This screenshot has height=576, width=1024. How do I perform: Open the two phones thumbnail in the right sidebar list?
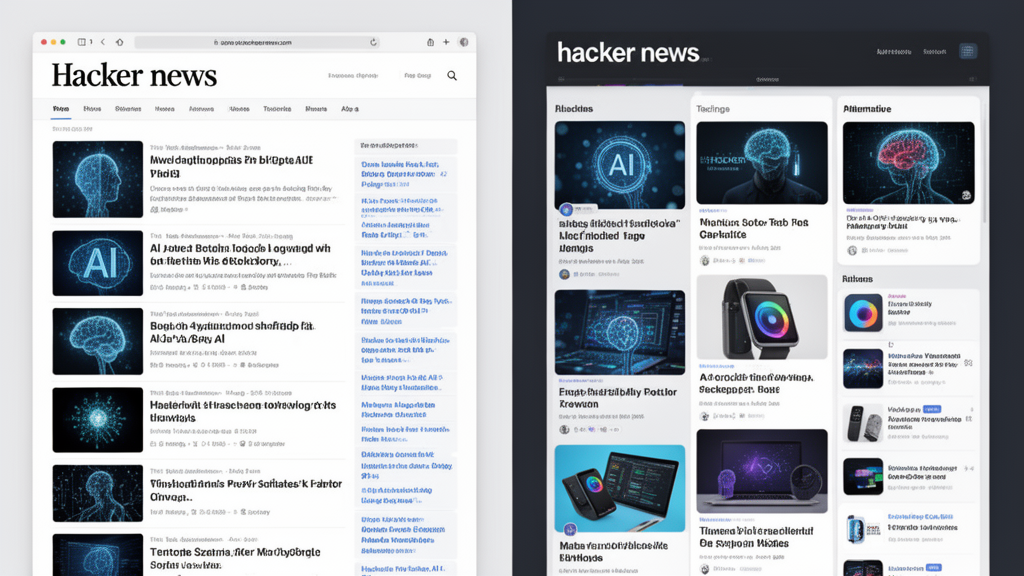click(x=863, y=423)
